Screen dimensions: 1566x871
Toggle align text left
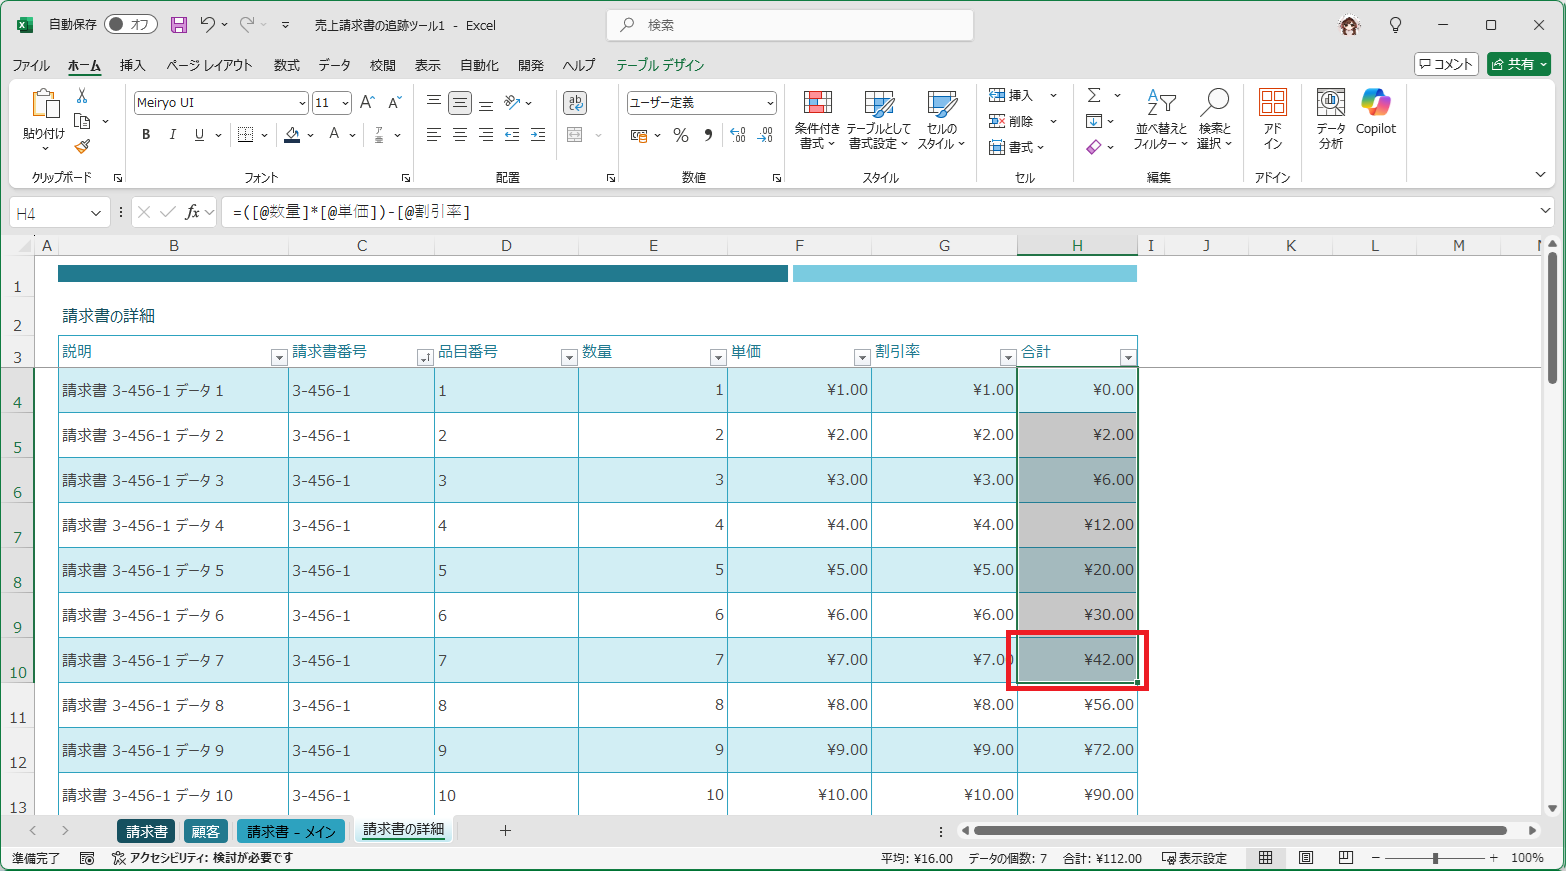[x=434, y=135]
